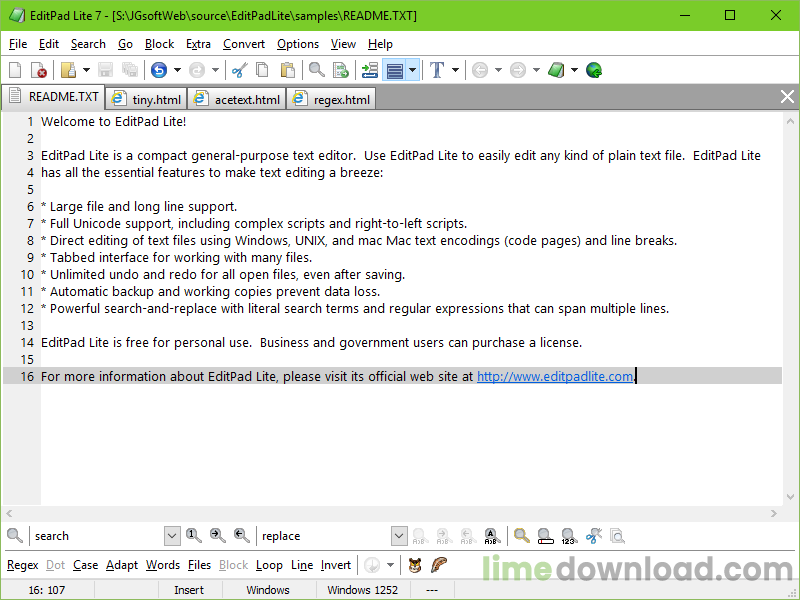This screenshot has height=600, width=800.
Task: Expand the Open file dropdown arrow
Action: tap(86, 70)
